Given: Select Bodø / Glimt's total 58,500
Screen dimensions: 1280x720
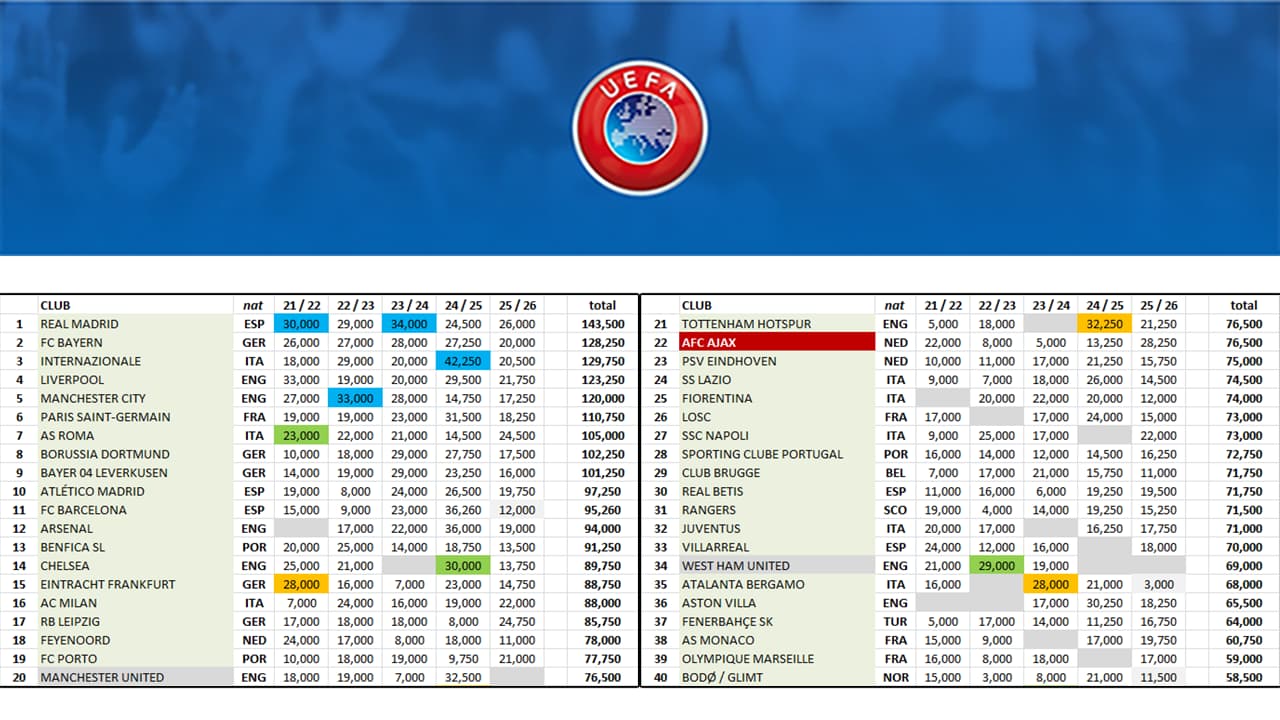Looking at the screenshot, I should (1244, 677).
